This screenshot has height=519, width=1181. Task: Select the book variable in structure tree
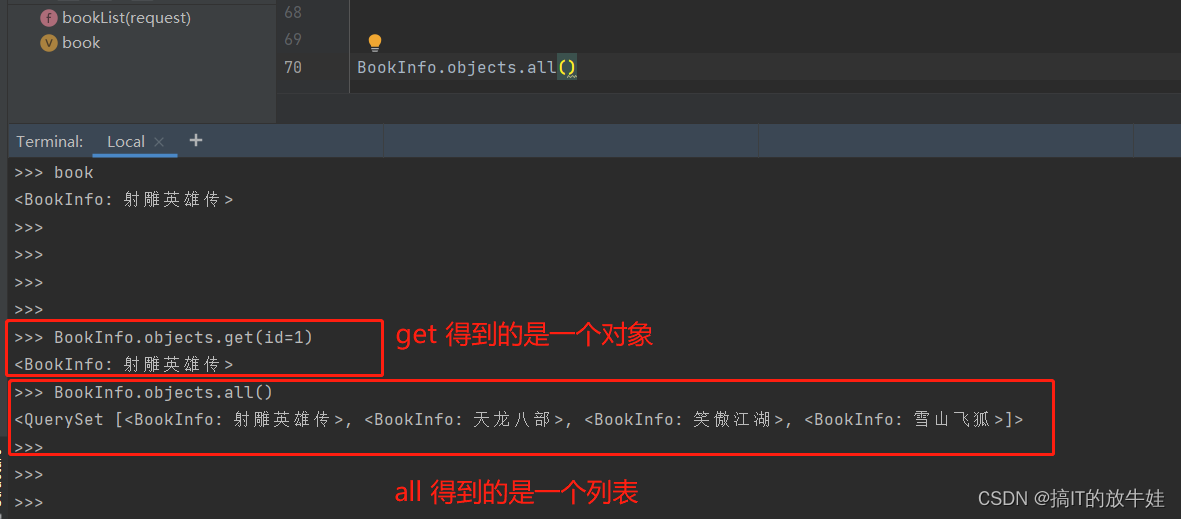(x=81, y=43)
